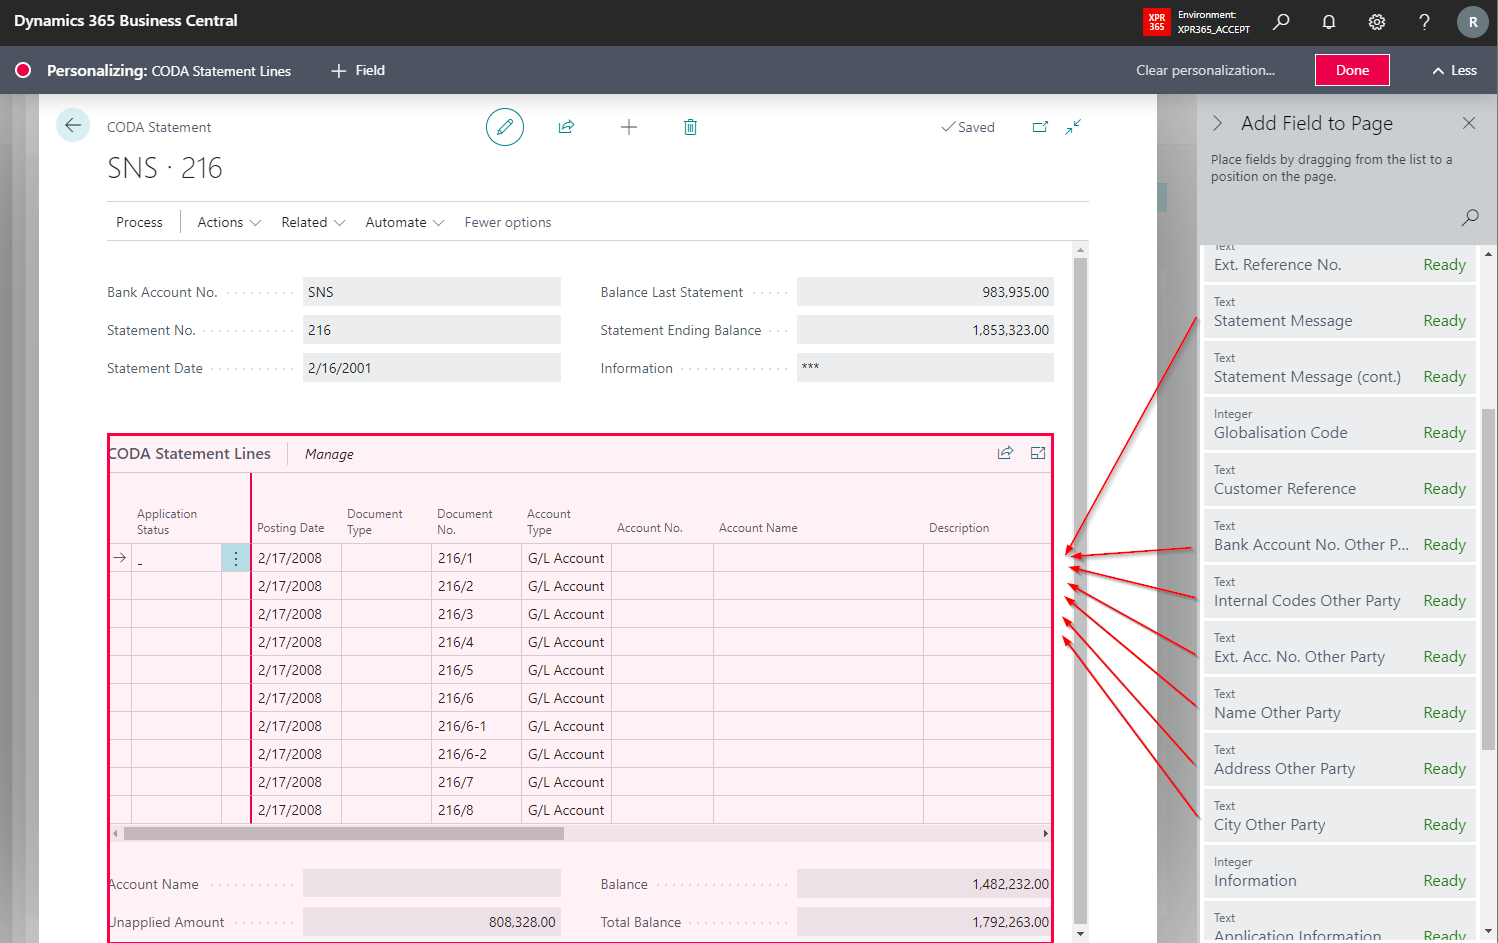Click the share icon beside edit pencil
This screenshot has width=1498, height=943.
566,127
